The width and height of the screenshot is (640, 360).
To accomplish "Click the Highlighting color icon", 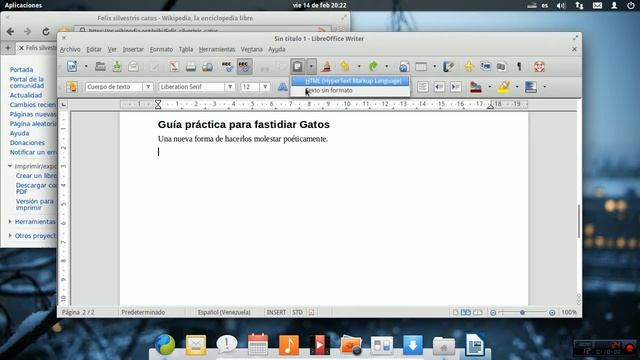I will [504, 87].
